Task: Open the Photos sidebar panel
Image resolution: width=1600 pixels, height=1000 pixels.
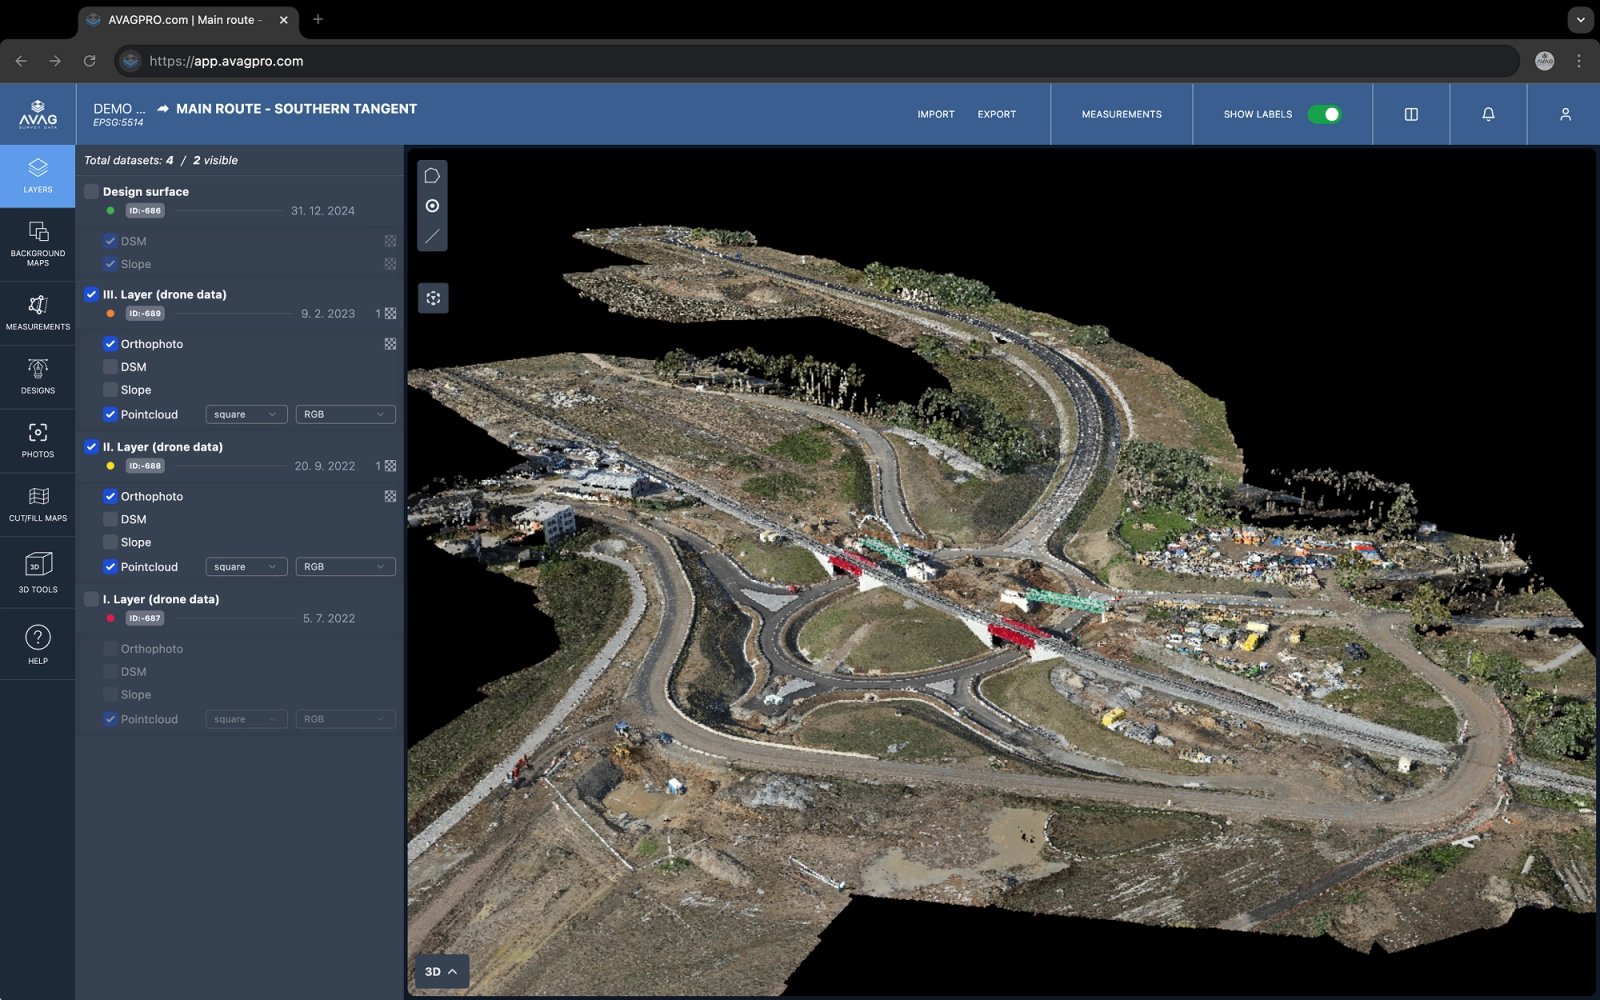Action: pos(38,440)
